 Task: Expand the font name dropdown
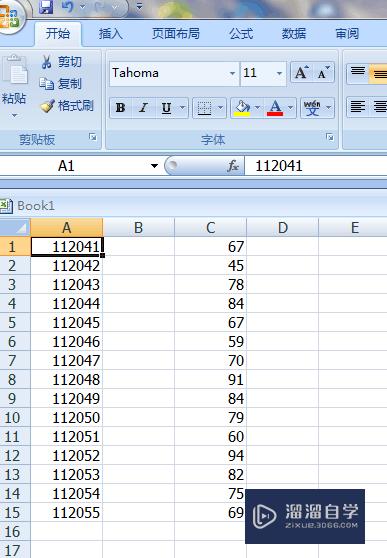pos(232,73)
